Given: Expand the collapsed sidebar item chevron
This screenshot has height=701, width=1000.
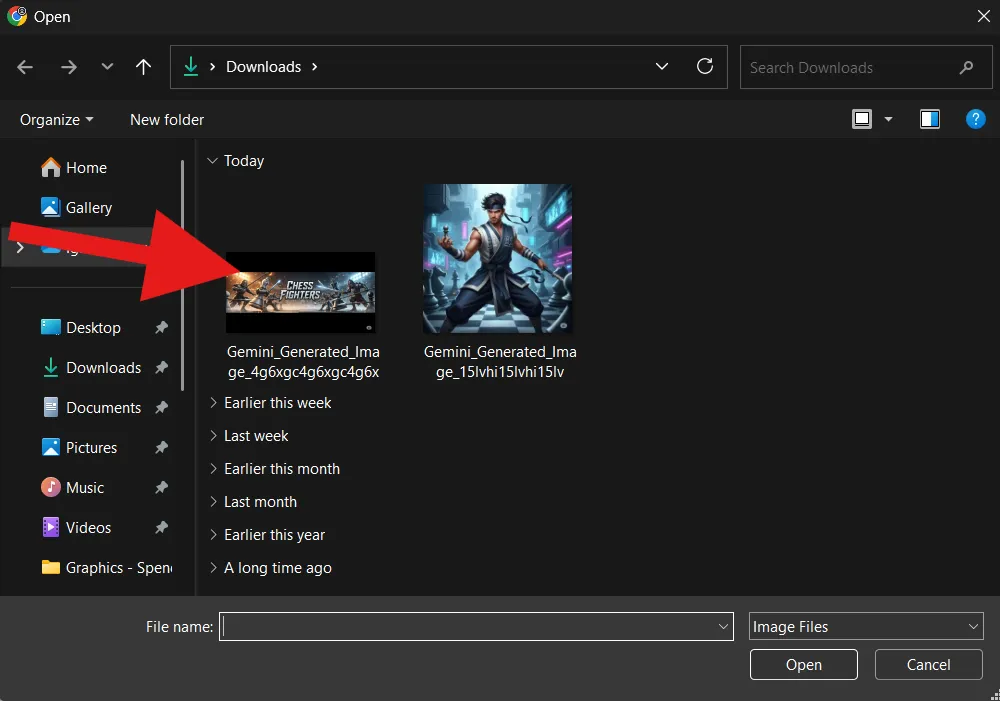Looking at the screenshot, I should coord(20,247).
